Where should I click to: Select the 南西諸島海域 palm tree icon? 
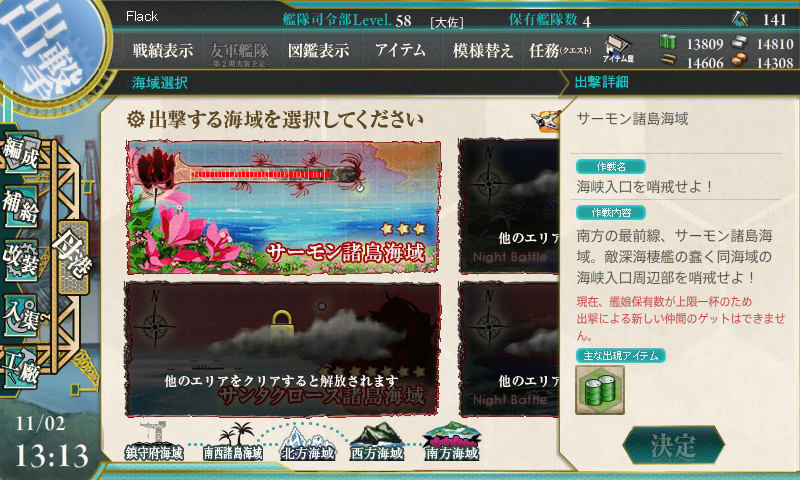click(233, 442)
